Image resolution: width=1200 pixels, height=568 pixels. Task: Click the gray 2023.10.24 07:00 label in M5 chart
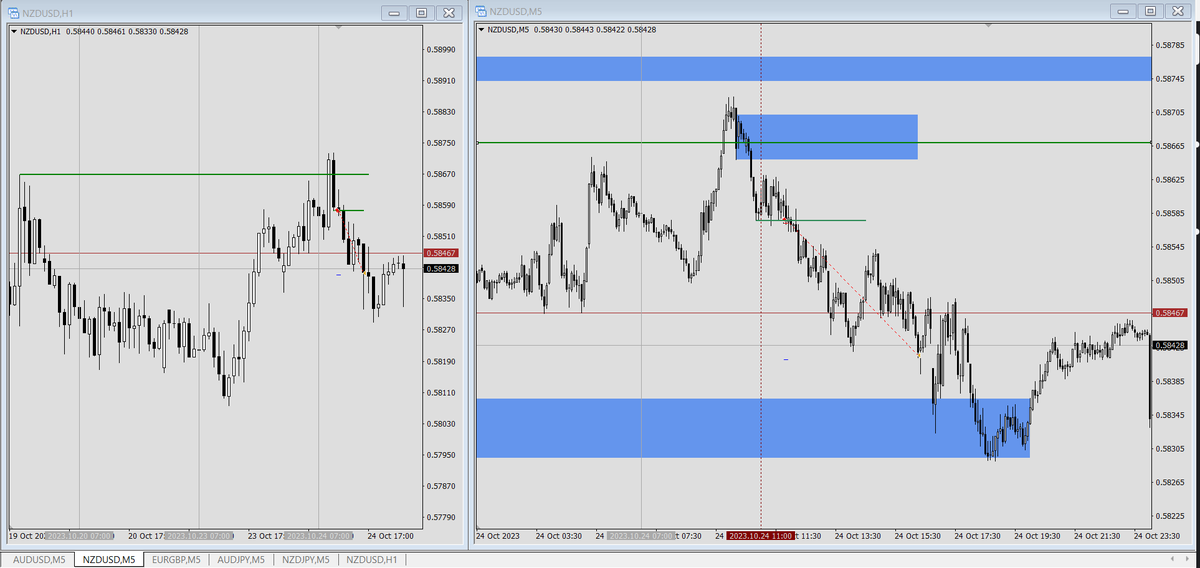(x=640, y=536)
